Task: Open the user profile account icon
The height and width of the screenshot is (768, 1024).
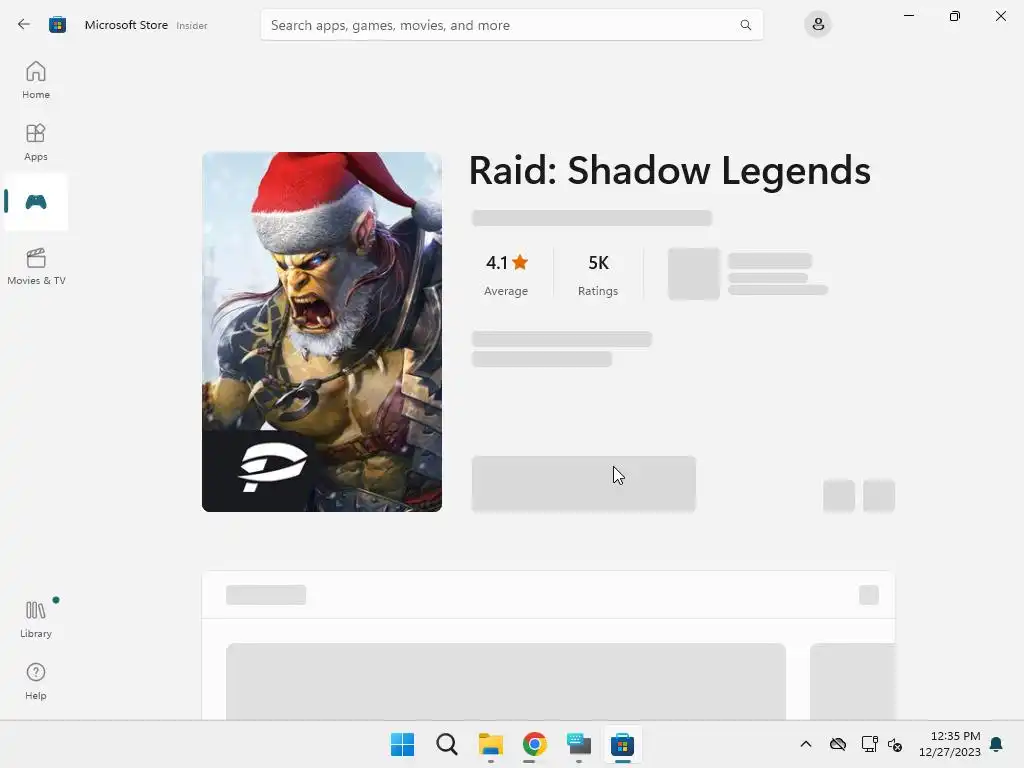Action: click(x=818, y=25)
